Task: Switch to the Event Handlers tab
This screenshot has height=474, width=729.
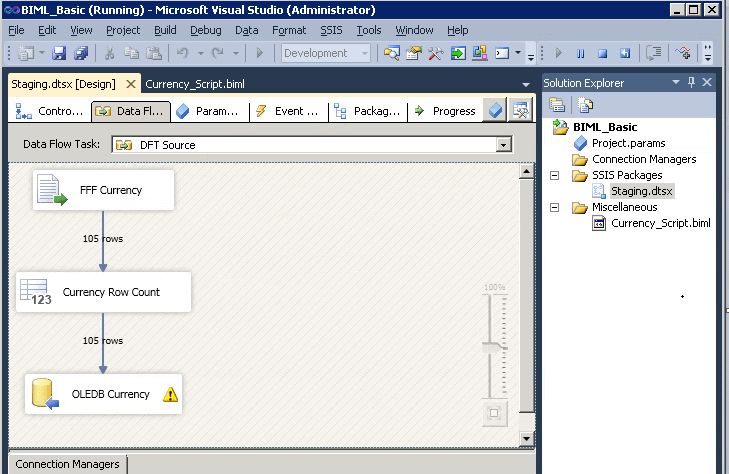Action: point(289,111)
